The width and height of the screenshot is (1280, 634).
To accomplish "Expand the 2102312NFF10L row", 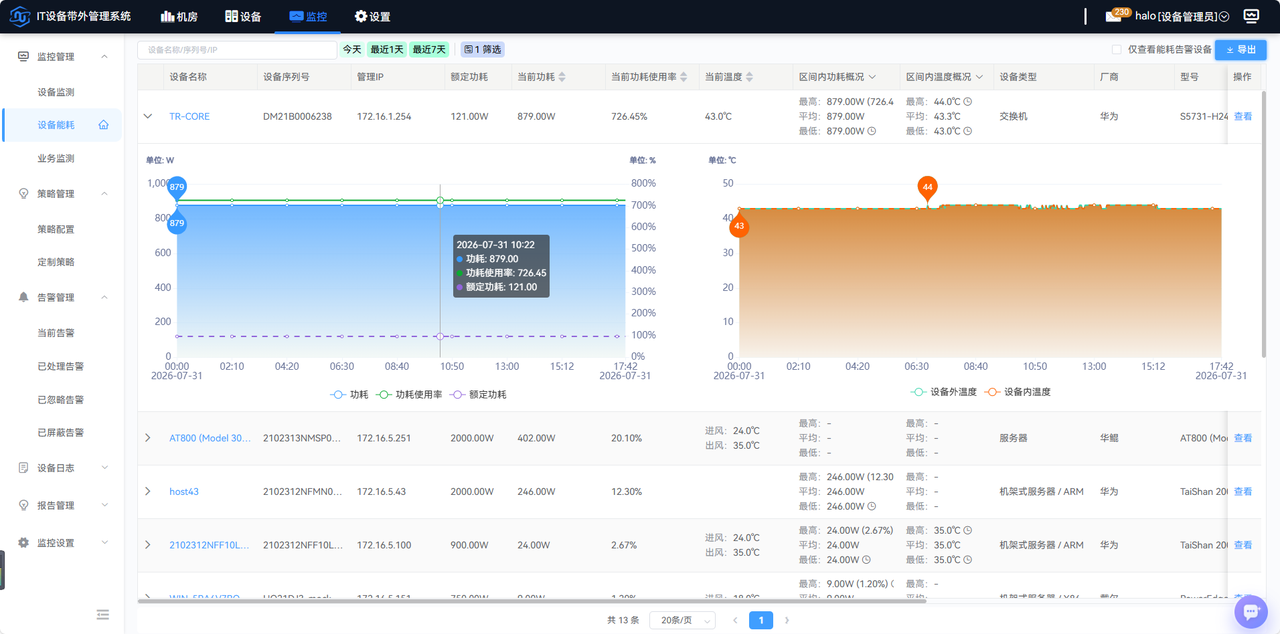I will click(148, 545).
